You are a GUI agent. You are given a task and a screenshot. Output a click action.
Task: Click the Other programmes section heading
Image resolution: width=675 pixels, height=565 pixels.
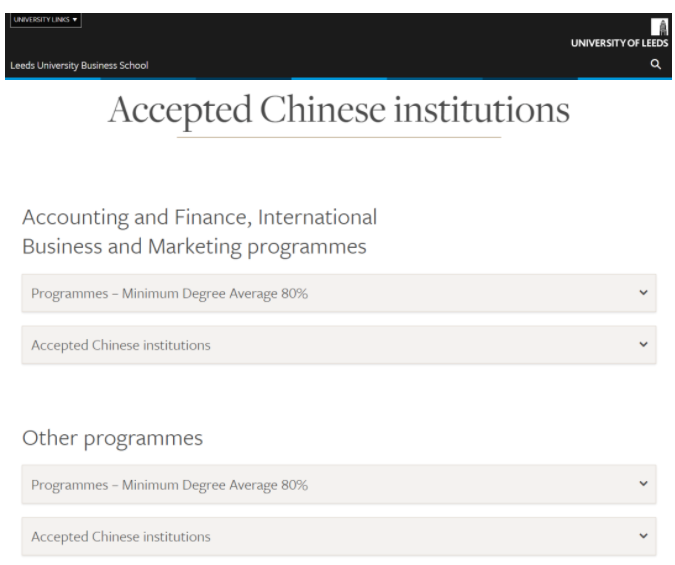[x=112, y=438]
